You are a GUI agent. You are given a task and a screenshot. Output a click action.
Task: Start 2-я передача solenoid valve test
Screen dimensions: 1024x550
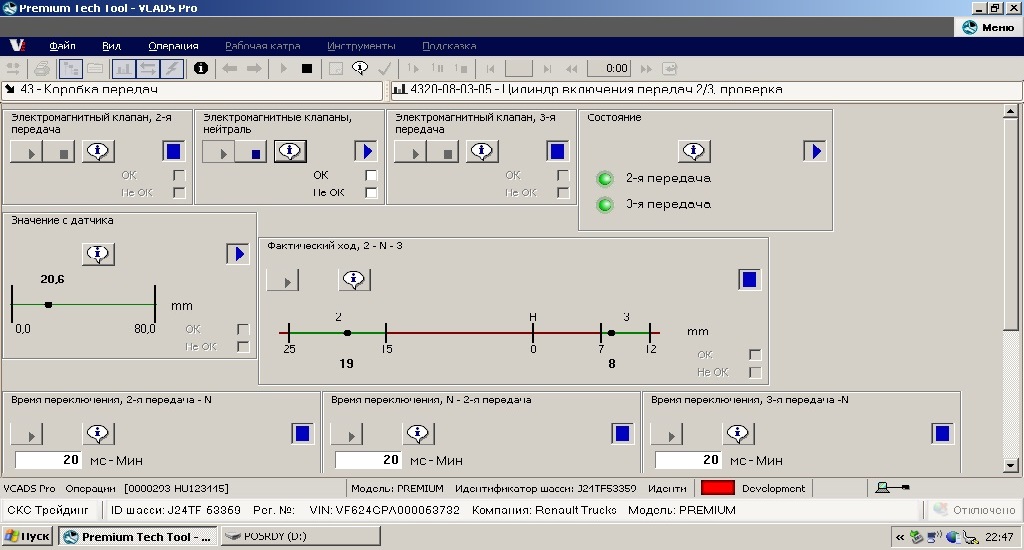tap(26, 152)
